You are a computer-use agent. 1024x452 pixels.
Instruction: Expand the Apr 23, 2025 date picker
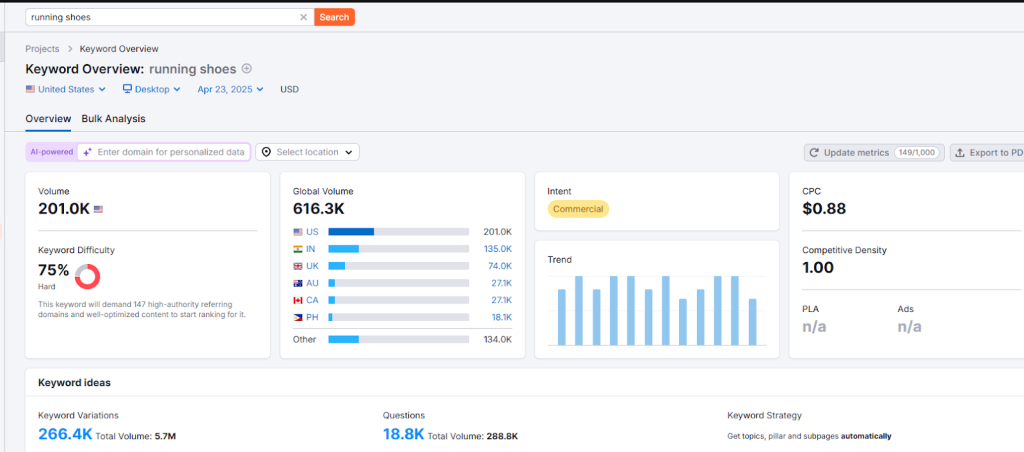(x=230, y=89)
